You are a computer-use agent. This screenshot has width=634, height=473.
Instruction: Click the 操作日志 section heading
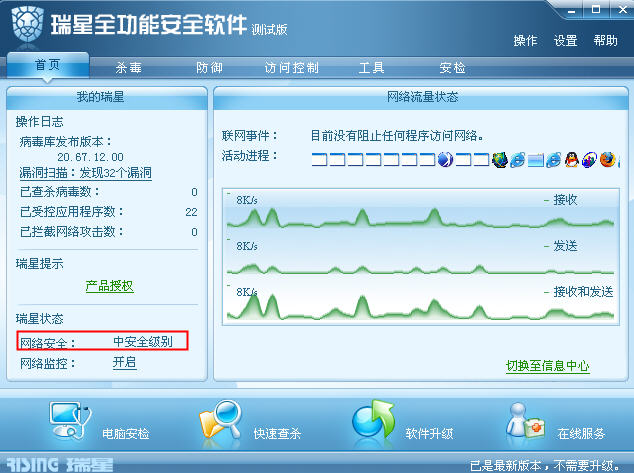click(40, 122)
